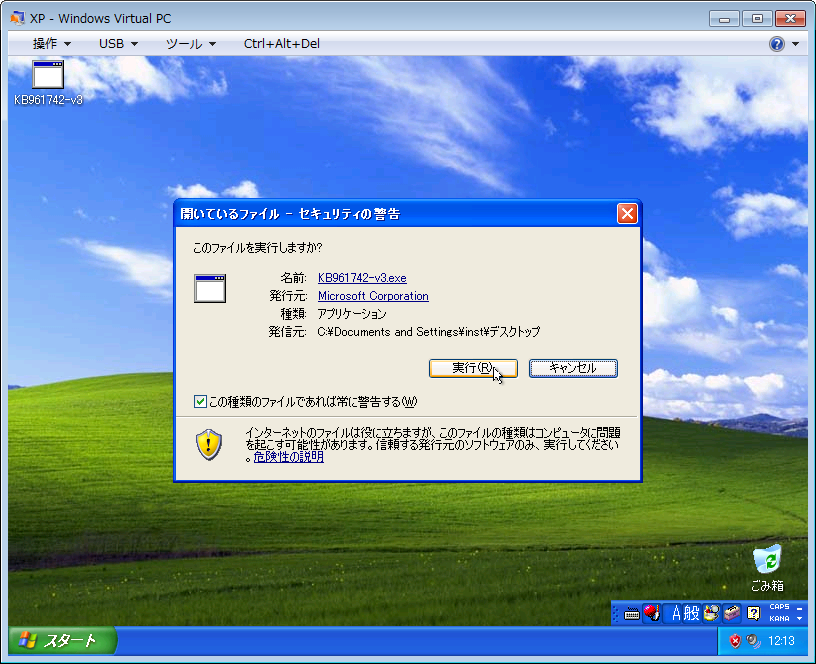This screenshot has width=816, height=664.
Task: Open the IME tools toolbox icon
Action: point(732,613)
